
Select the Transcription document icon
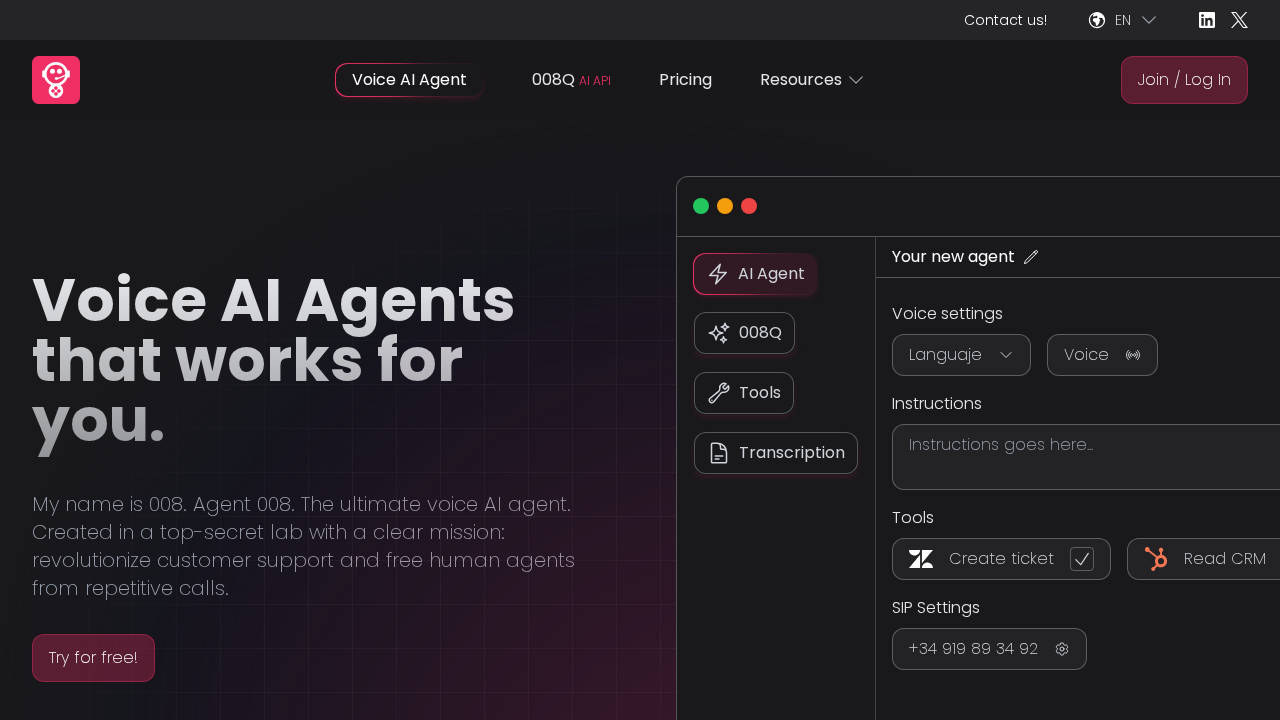[x=718, y=453]
